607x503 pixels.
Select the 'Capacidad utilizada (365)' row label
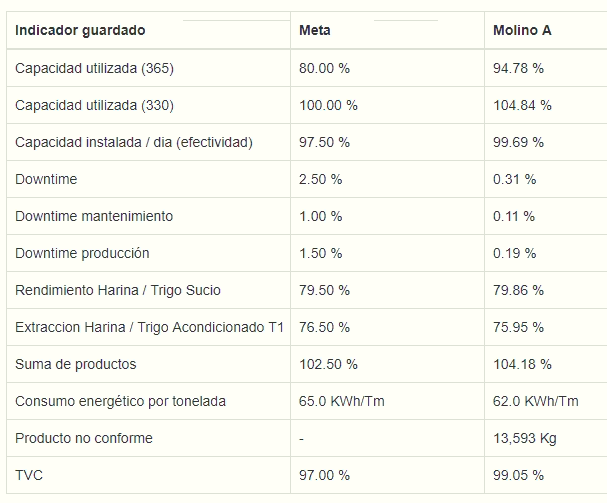pyautogui.click(x=94, y=68)
